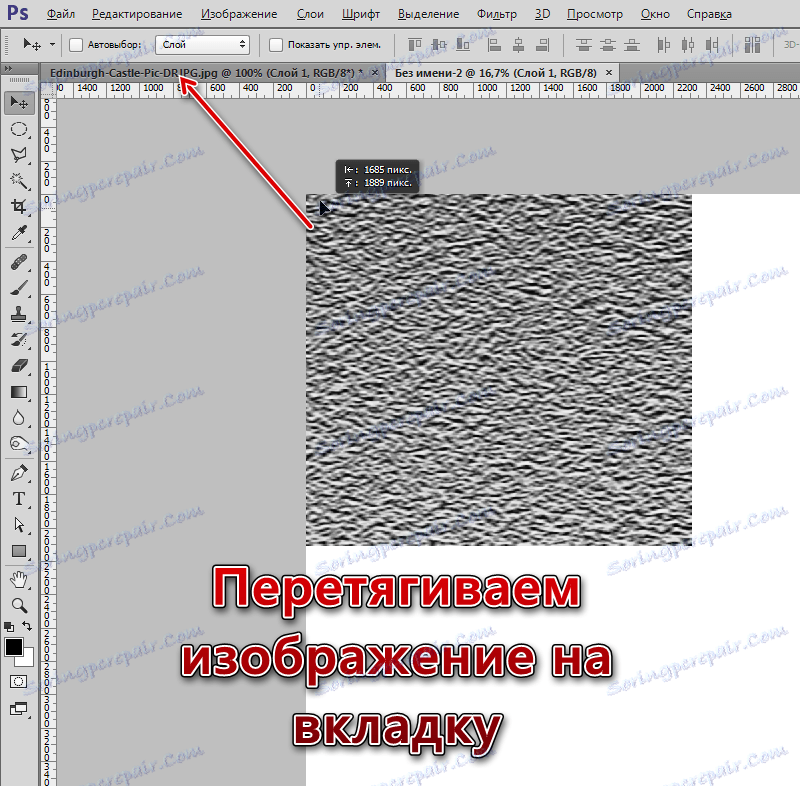Open the Фильтр menu
800x786 pixels.
[497, 14]
